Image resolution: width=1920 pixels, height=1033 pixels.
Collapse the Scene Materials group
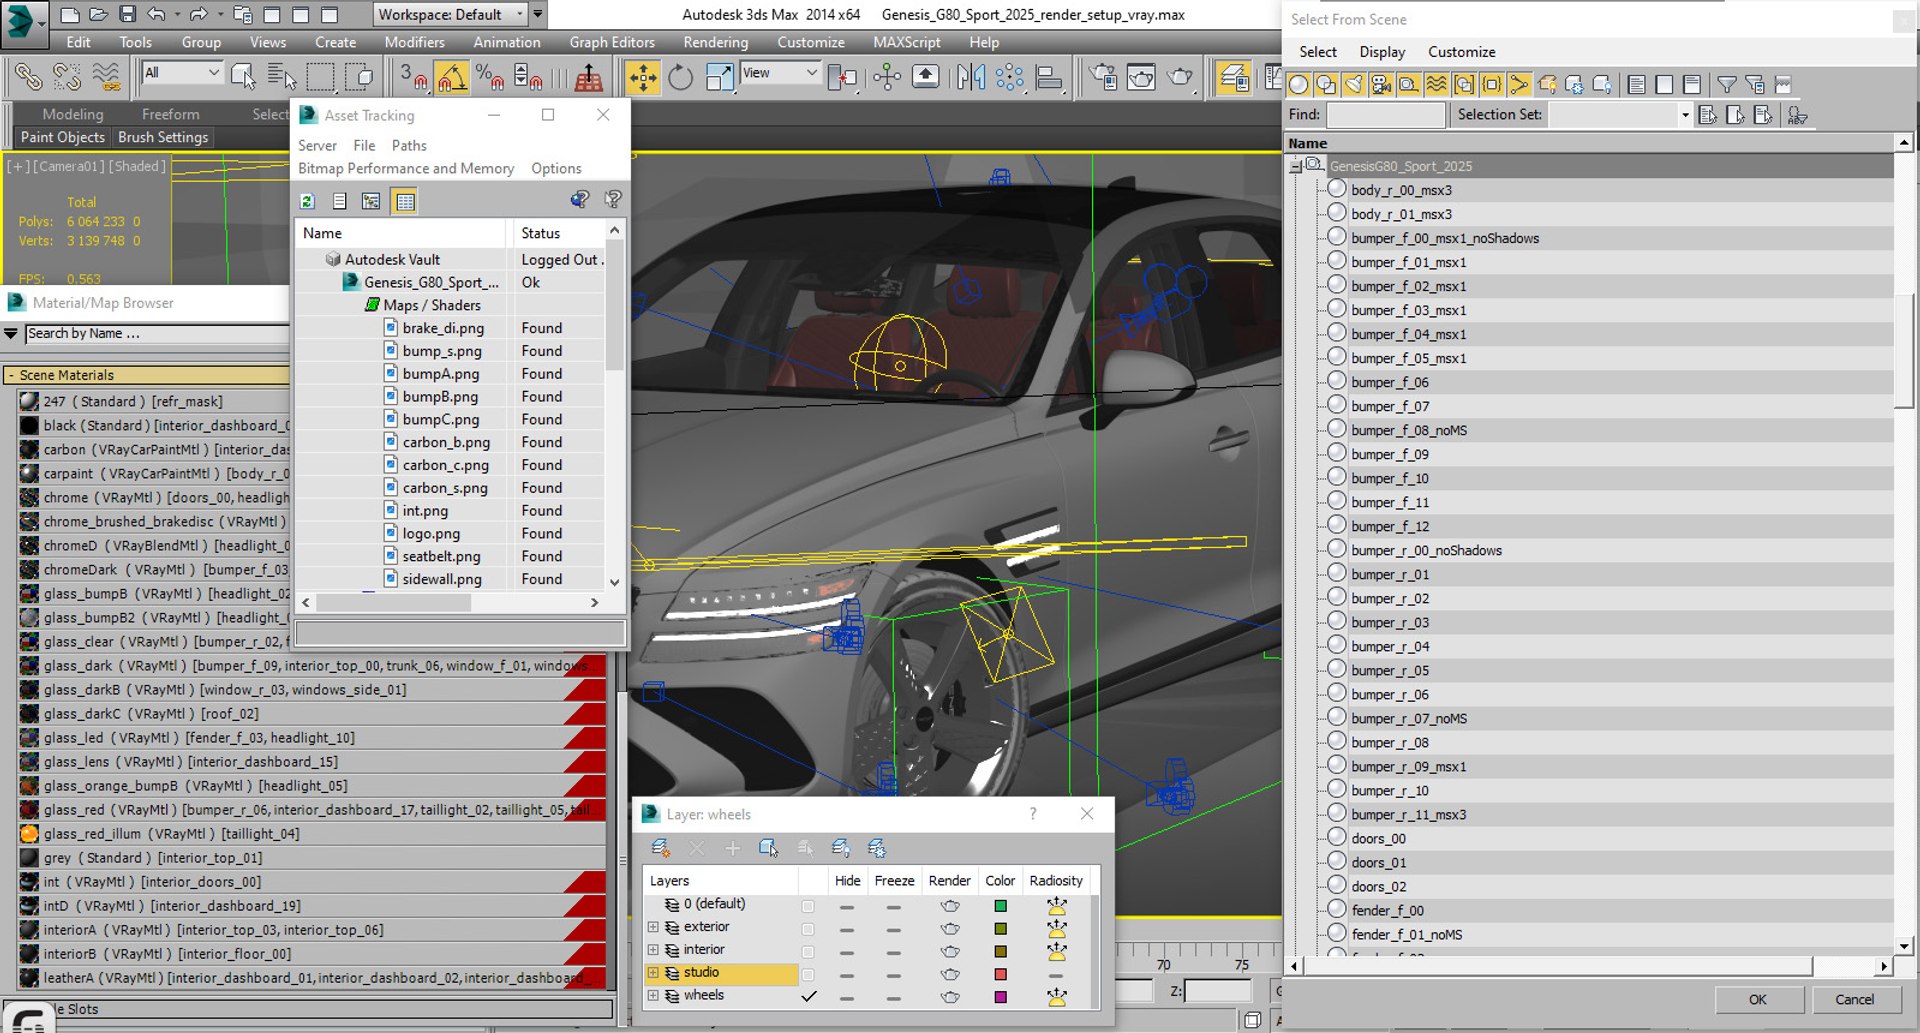(10, 375)
